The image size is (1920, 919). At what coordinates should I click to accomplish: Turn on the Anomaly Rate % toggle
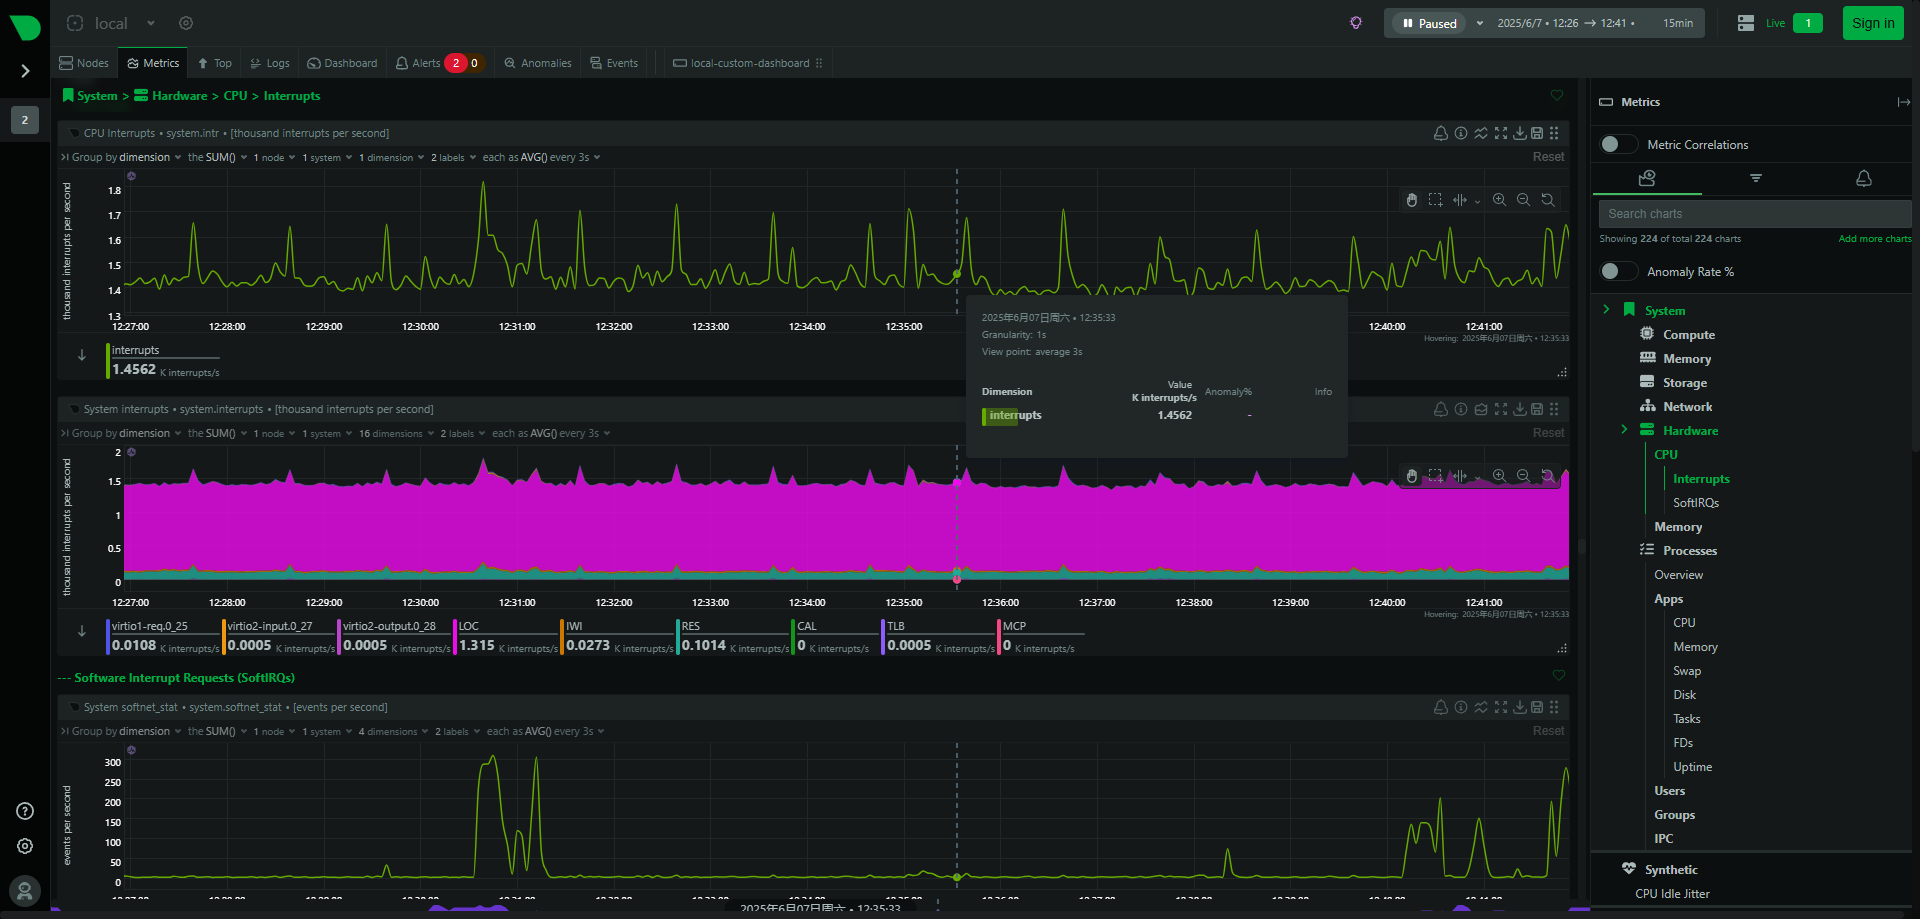pos(1617,272)
